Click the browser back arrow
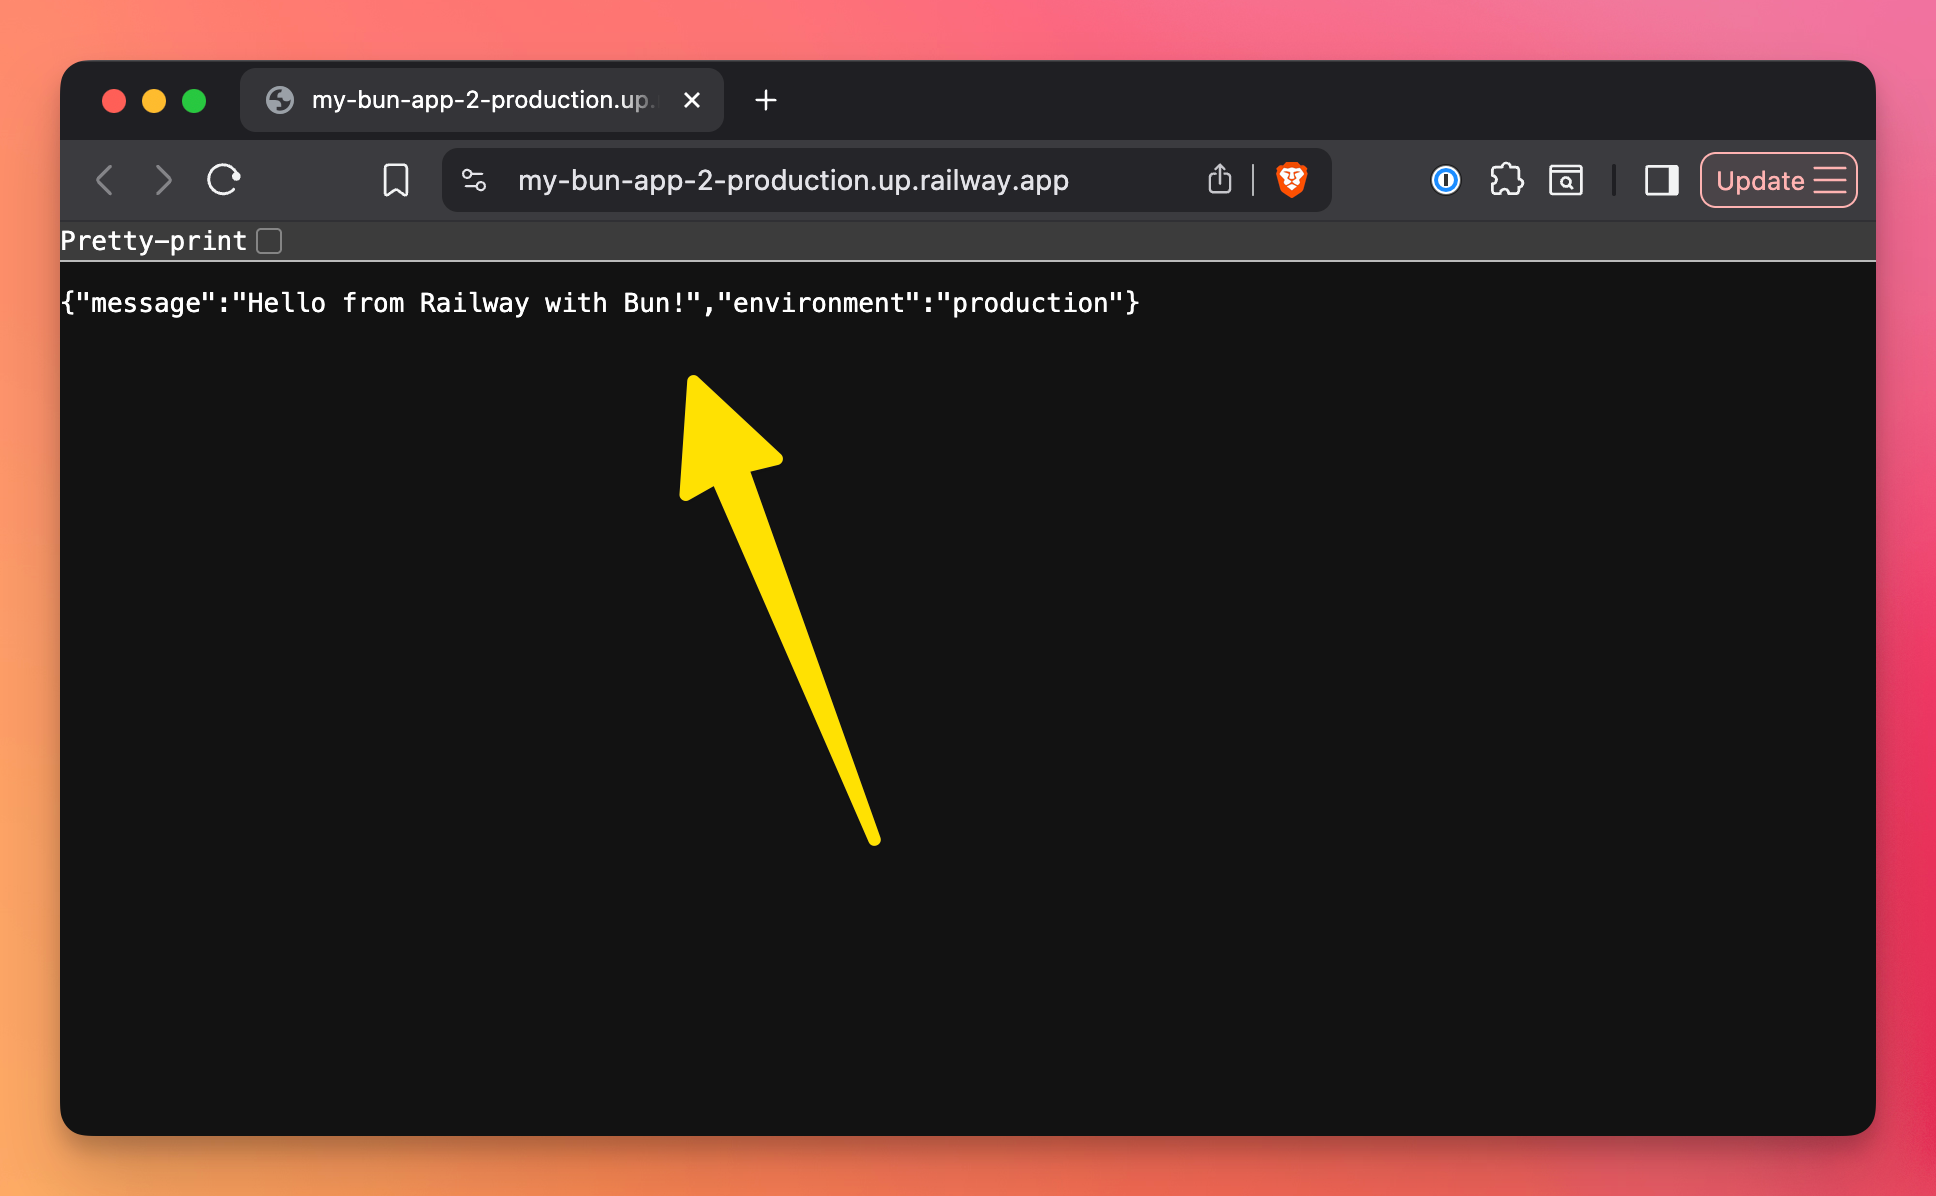 [104, 180]
